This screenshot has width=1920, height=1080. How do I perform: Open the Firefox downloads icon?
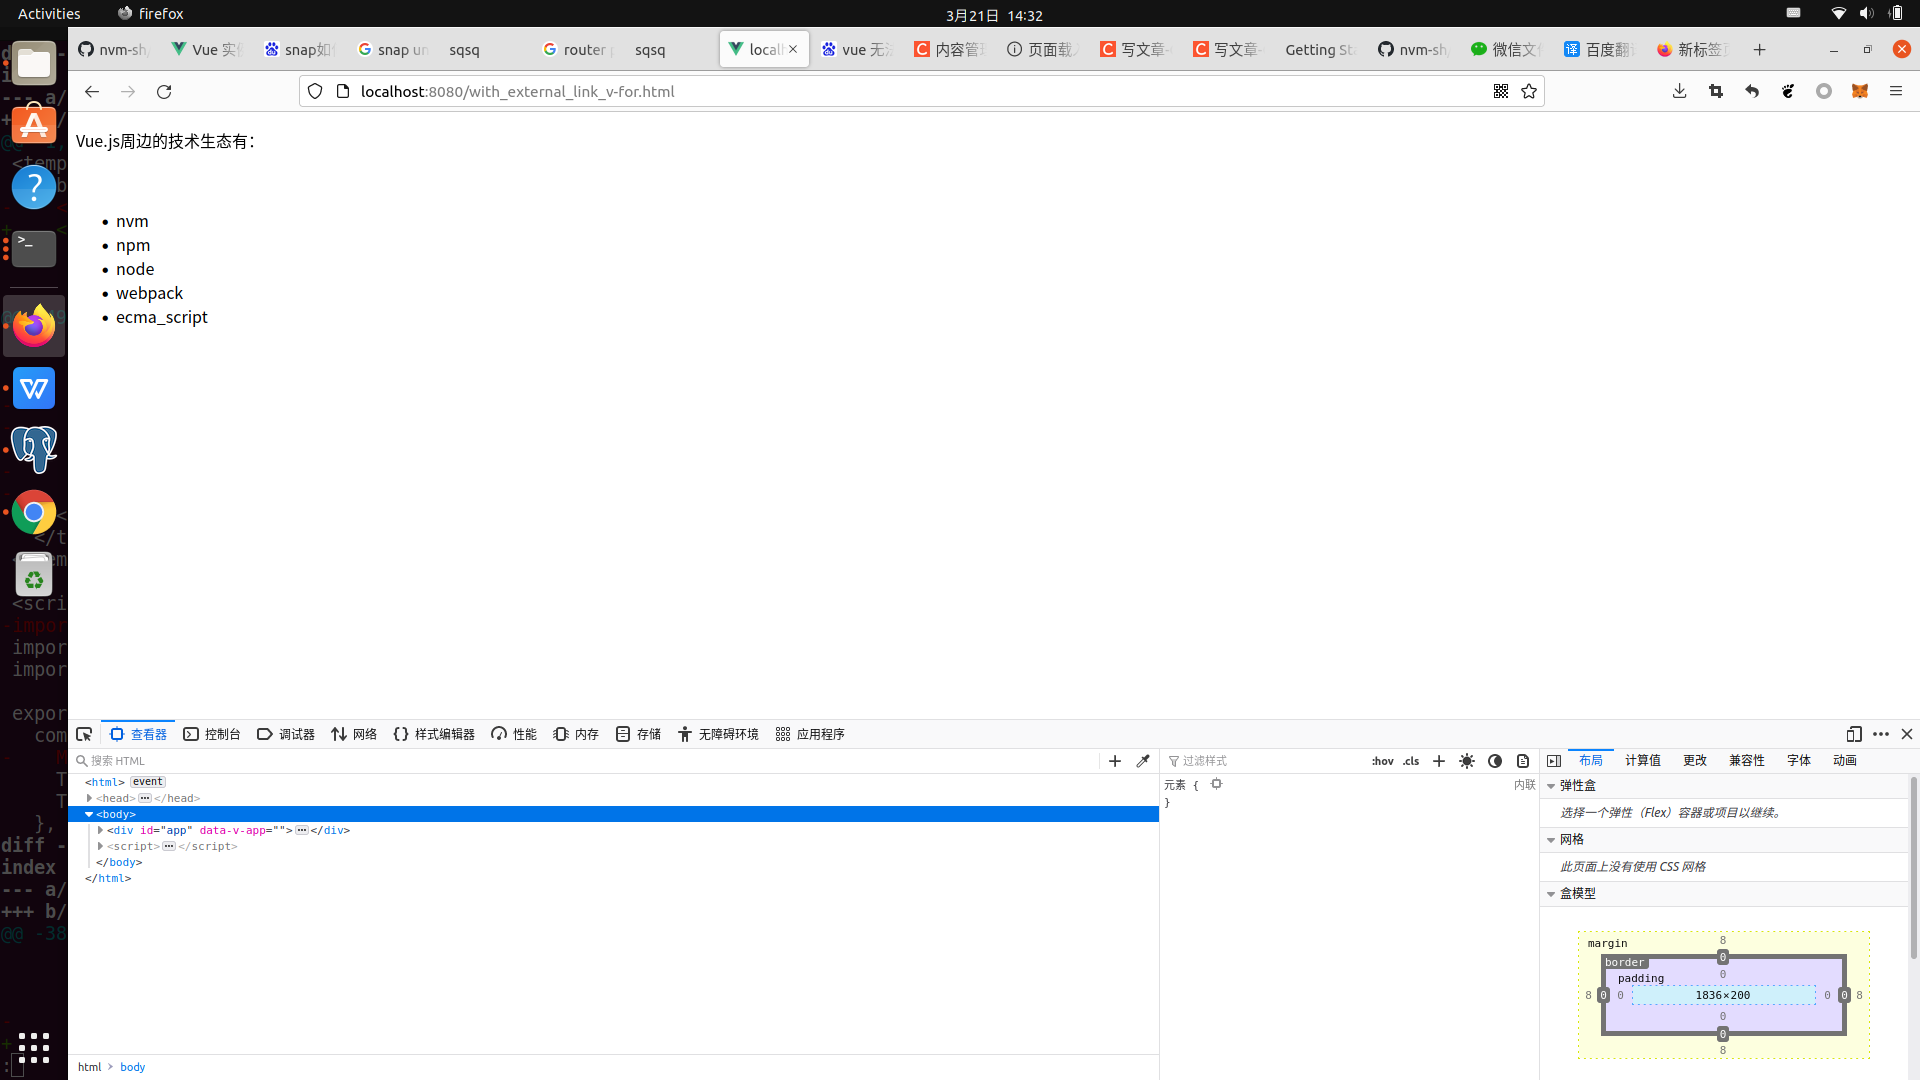click(x=1679, y=91)
